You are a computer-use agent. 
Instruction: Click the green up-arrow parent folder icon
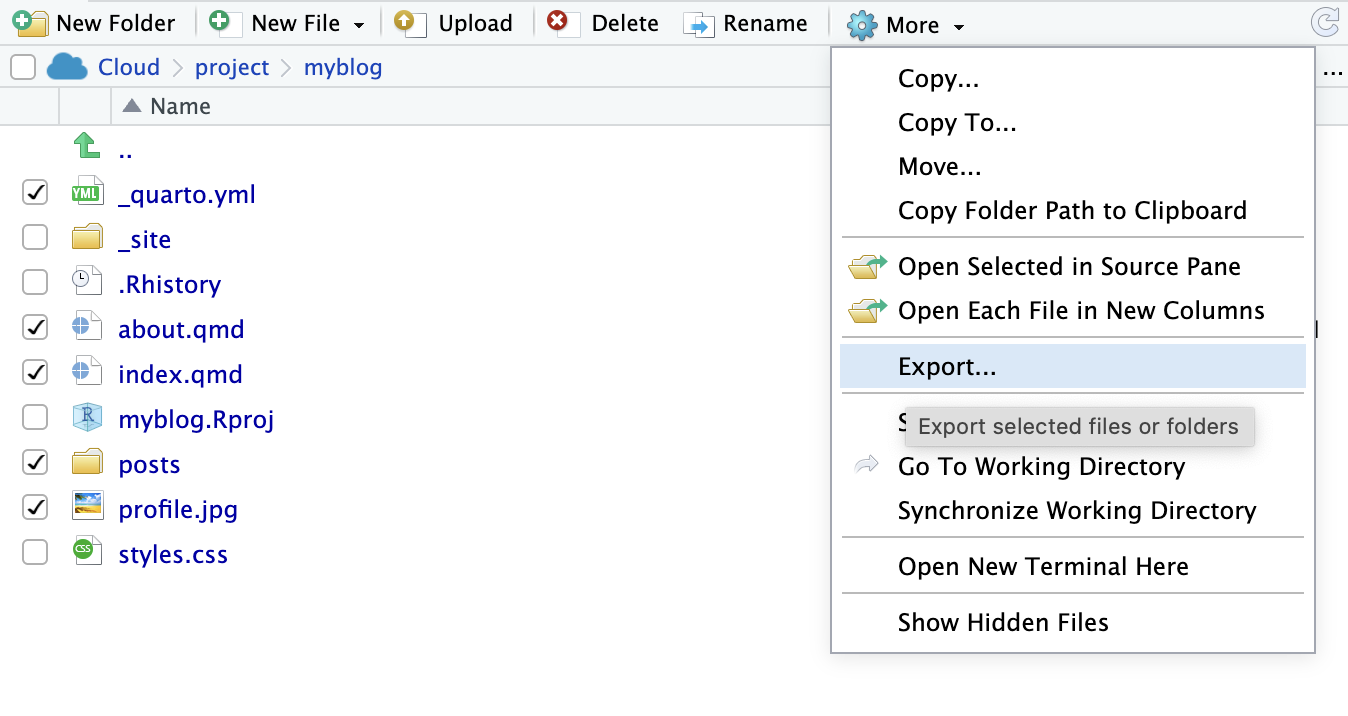click(x=86, y=146)
